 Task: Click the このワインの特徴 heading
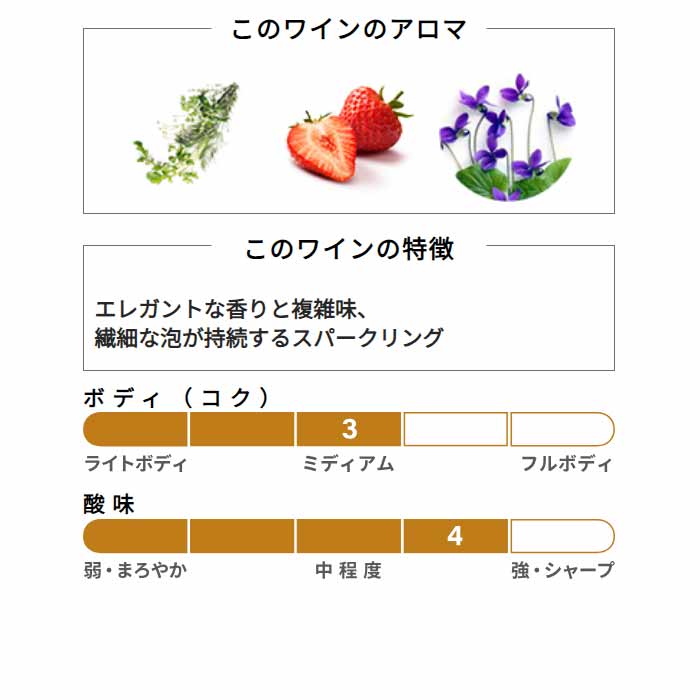pos(349,249)
